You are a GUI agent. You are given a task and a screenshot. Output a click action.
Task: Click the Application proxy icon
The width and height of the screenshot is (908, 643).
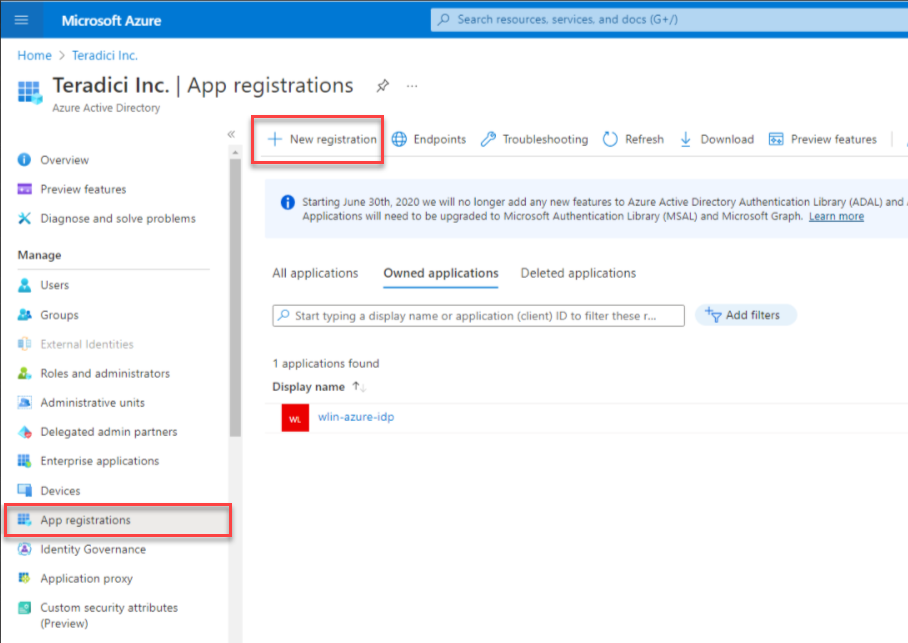[x=24, y=578]
